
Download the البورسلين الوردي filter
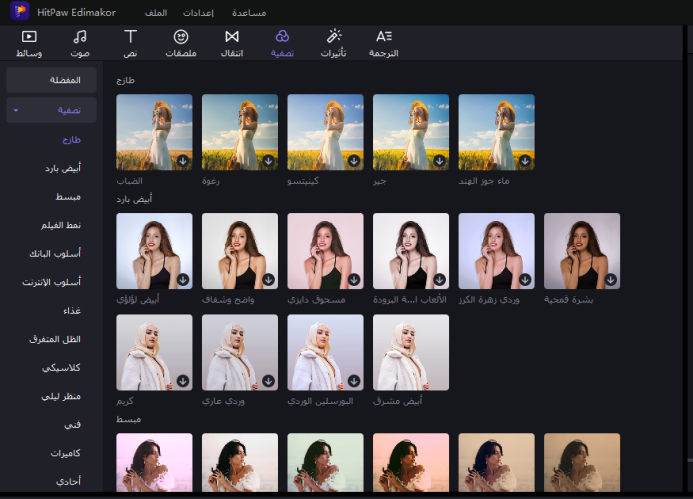[354, 381]
